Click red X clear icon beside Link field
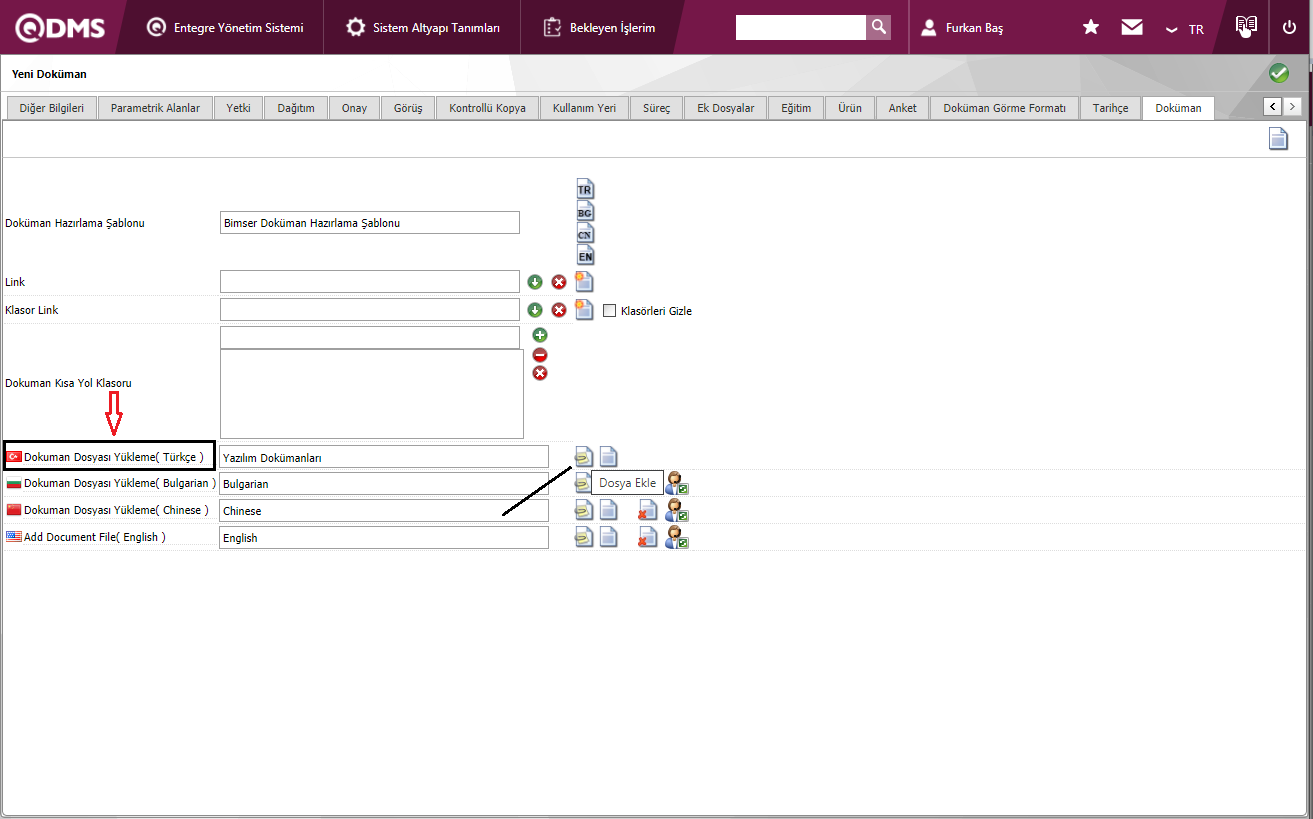The height and width of the screenshot is (819, 1313). tap(559, 282)
